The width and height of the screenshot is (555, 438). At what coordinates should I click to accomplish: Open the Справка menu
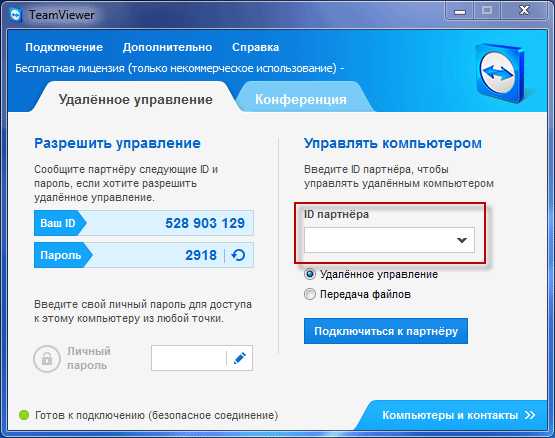256,47
